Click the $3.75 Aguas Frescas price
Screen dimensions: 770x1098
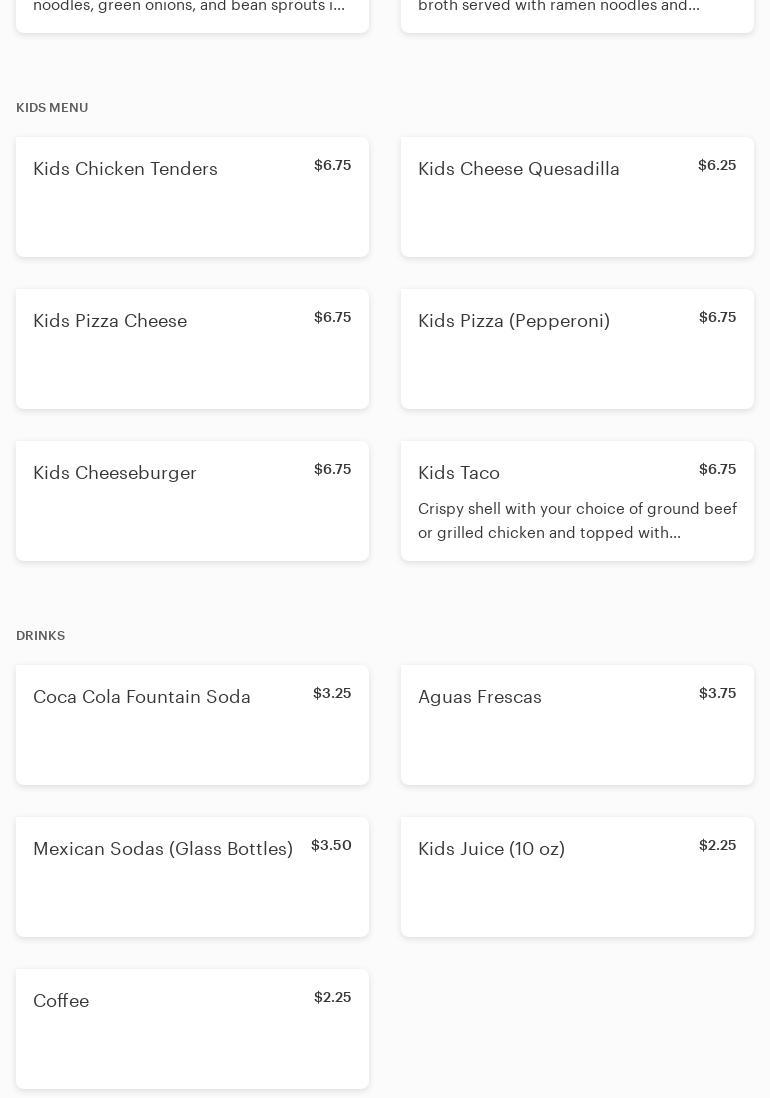[x=717, y=693]
